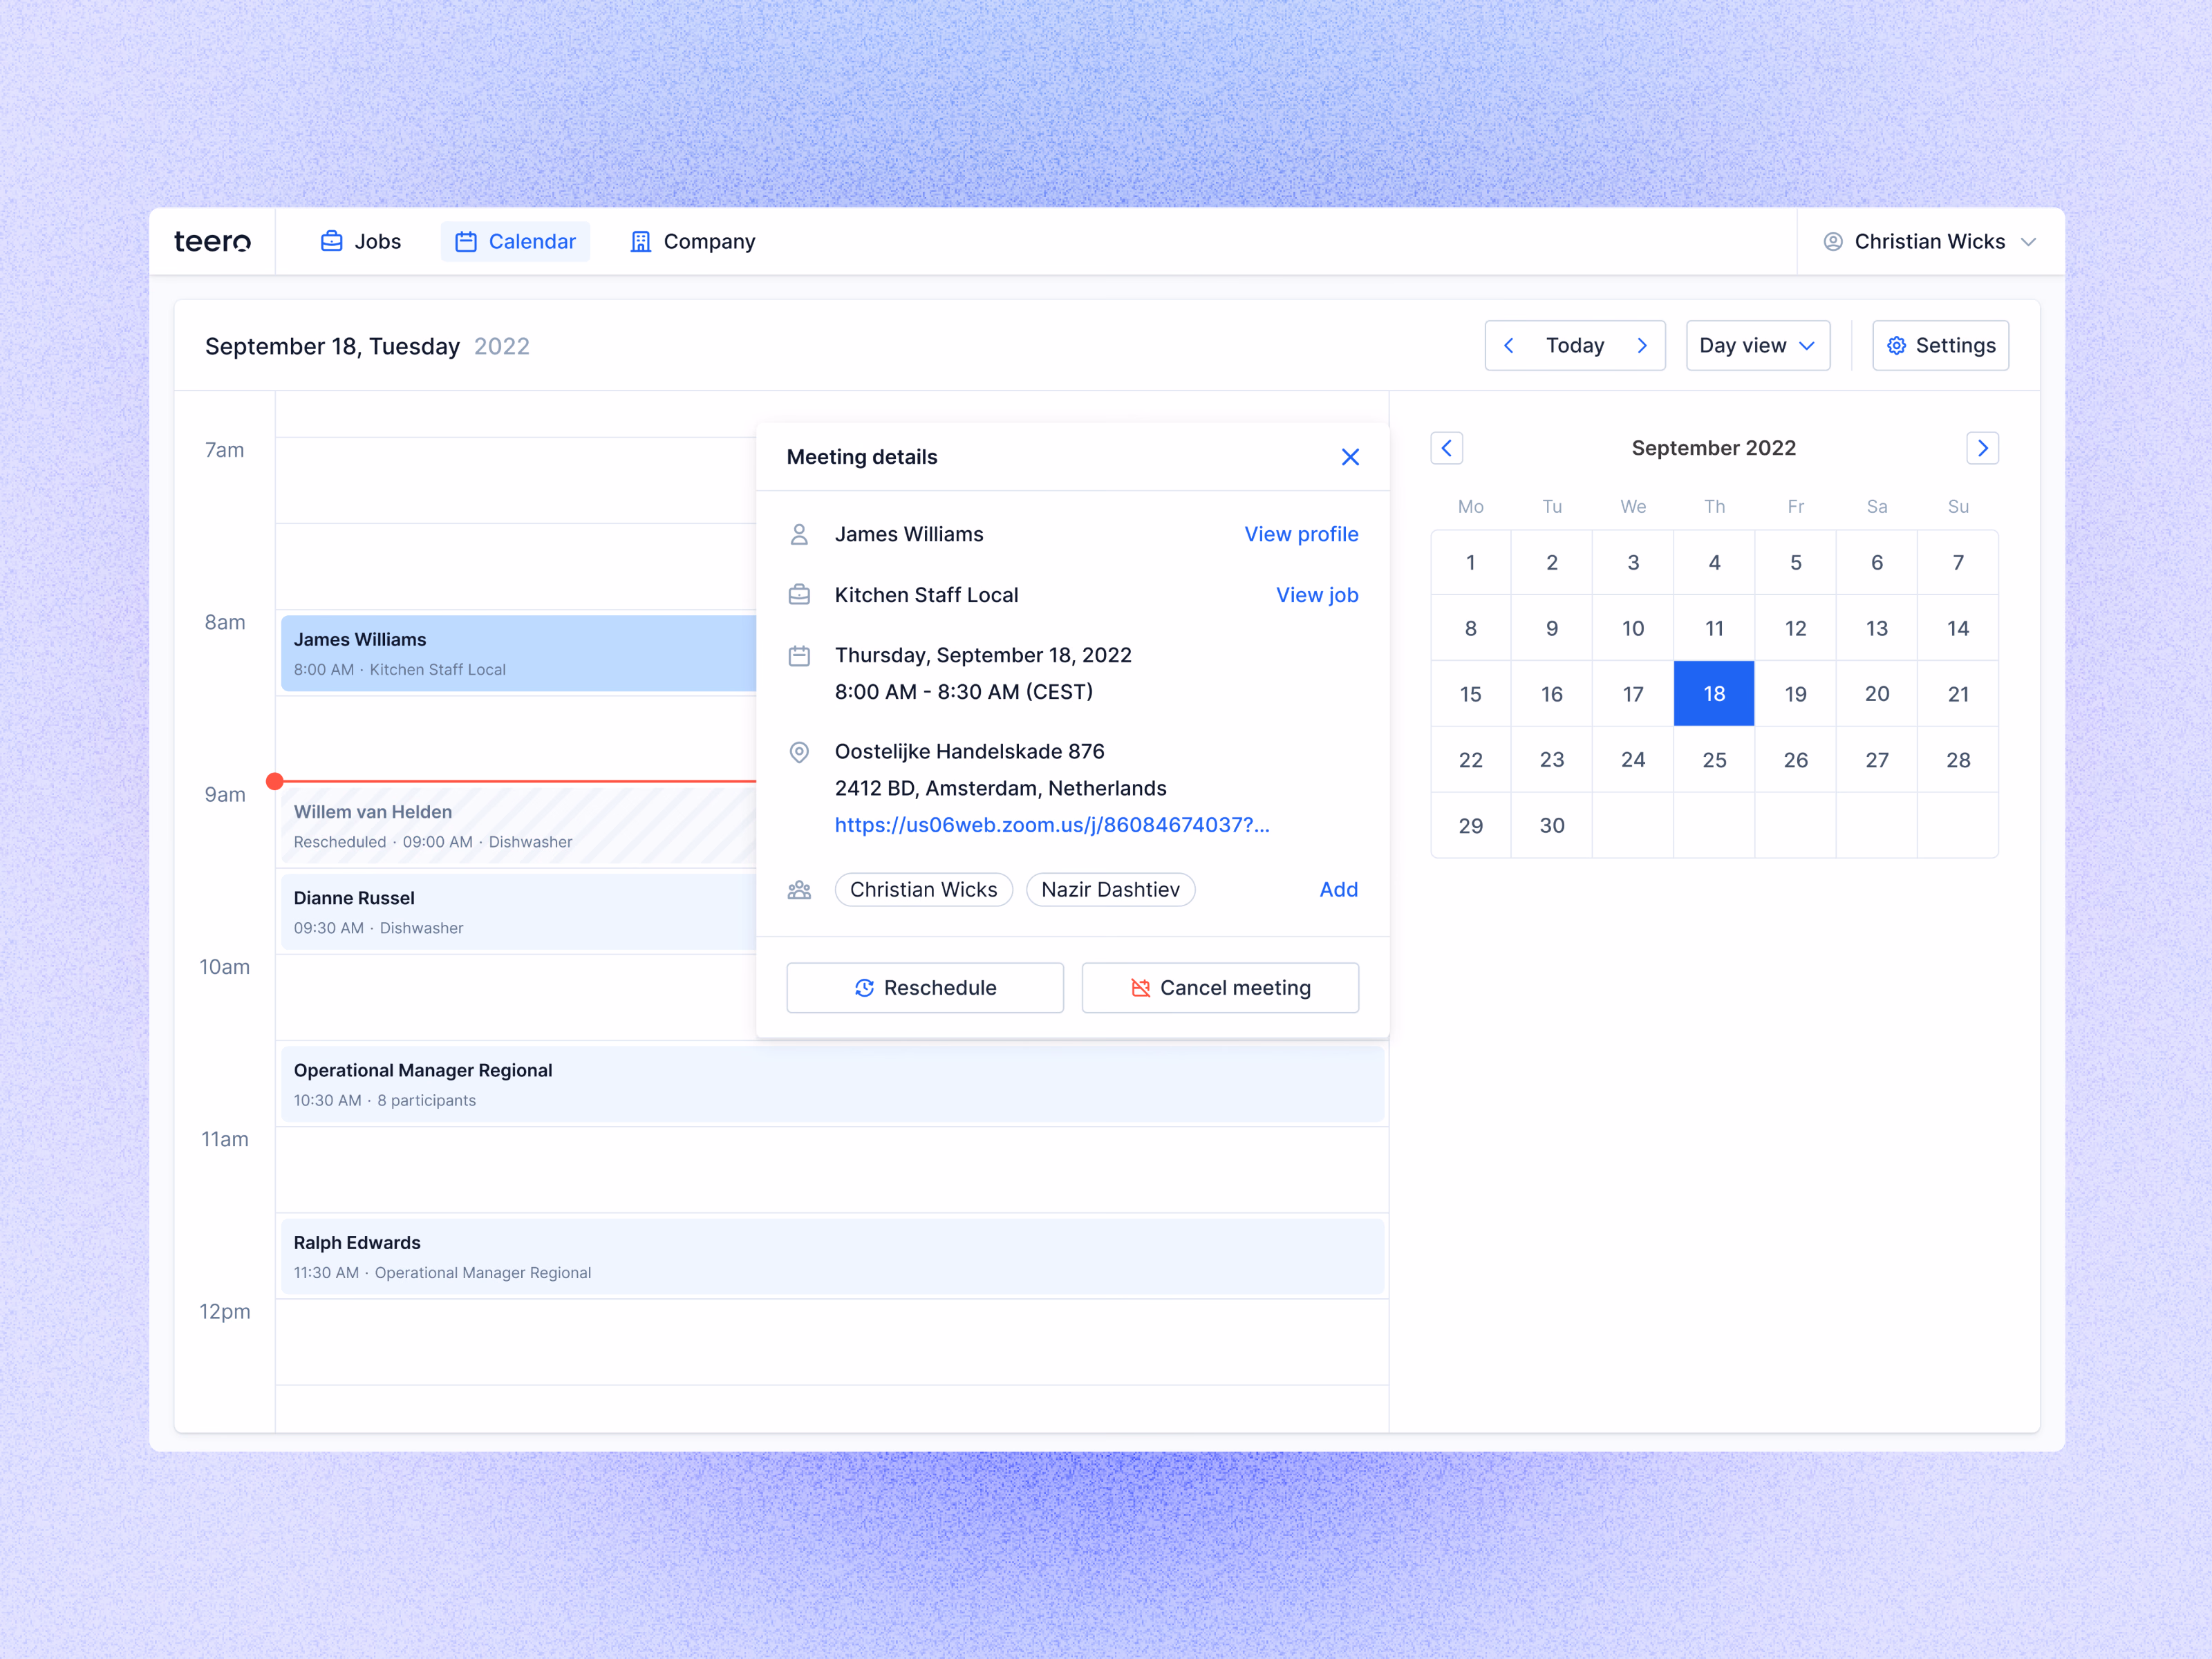This screenshot has width=2212, height=1659.
Task: Reschedule the meeting
Action: (x=925, y=987)
